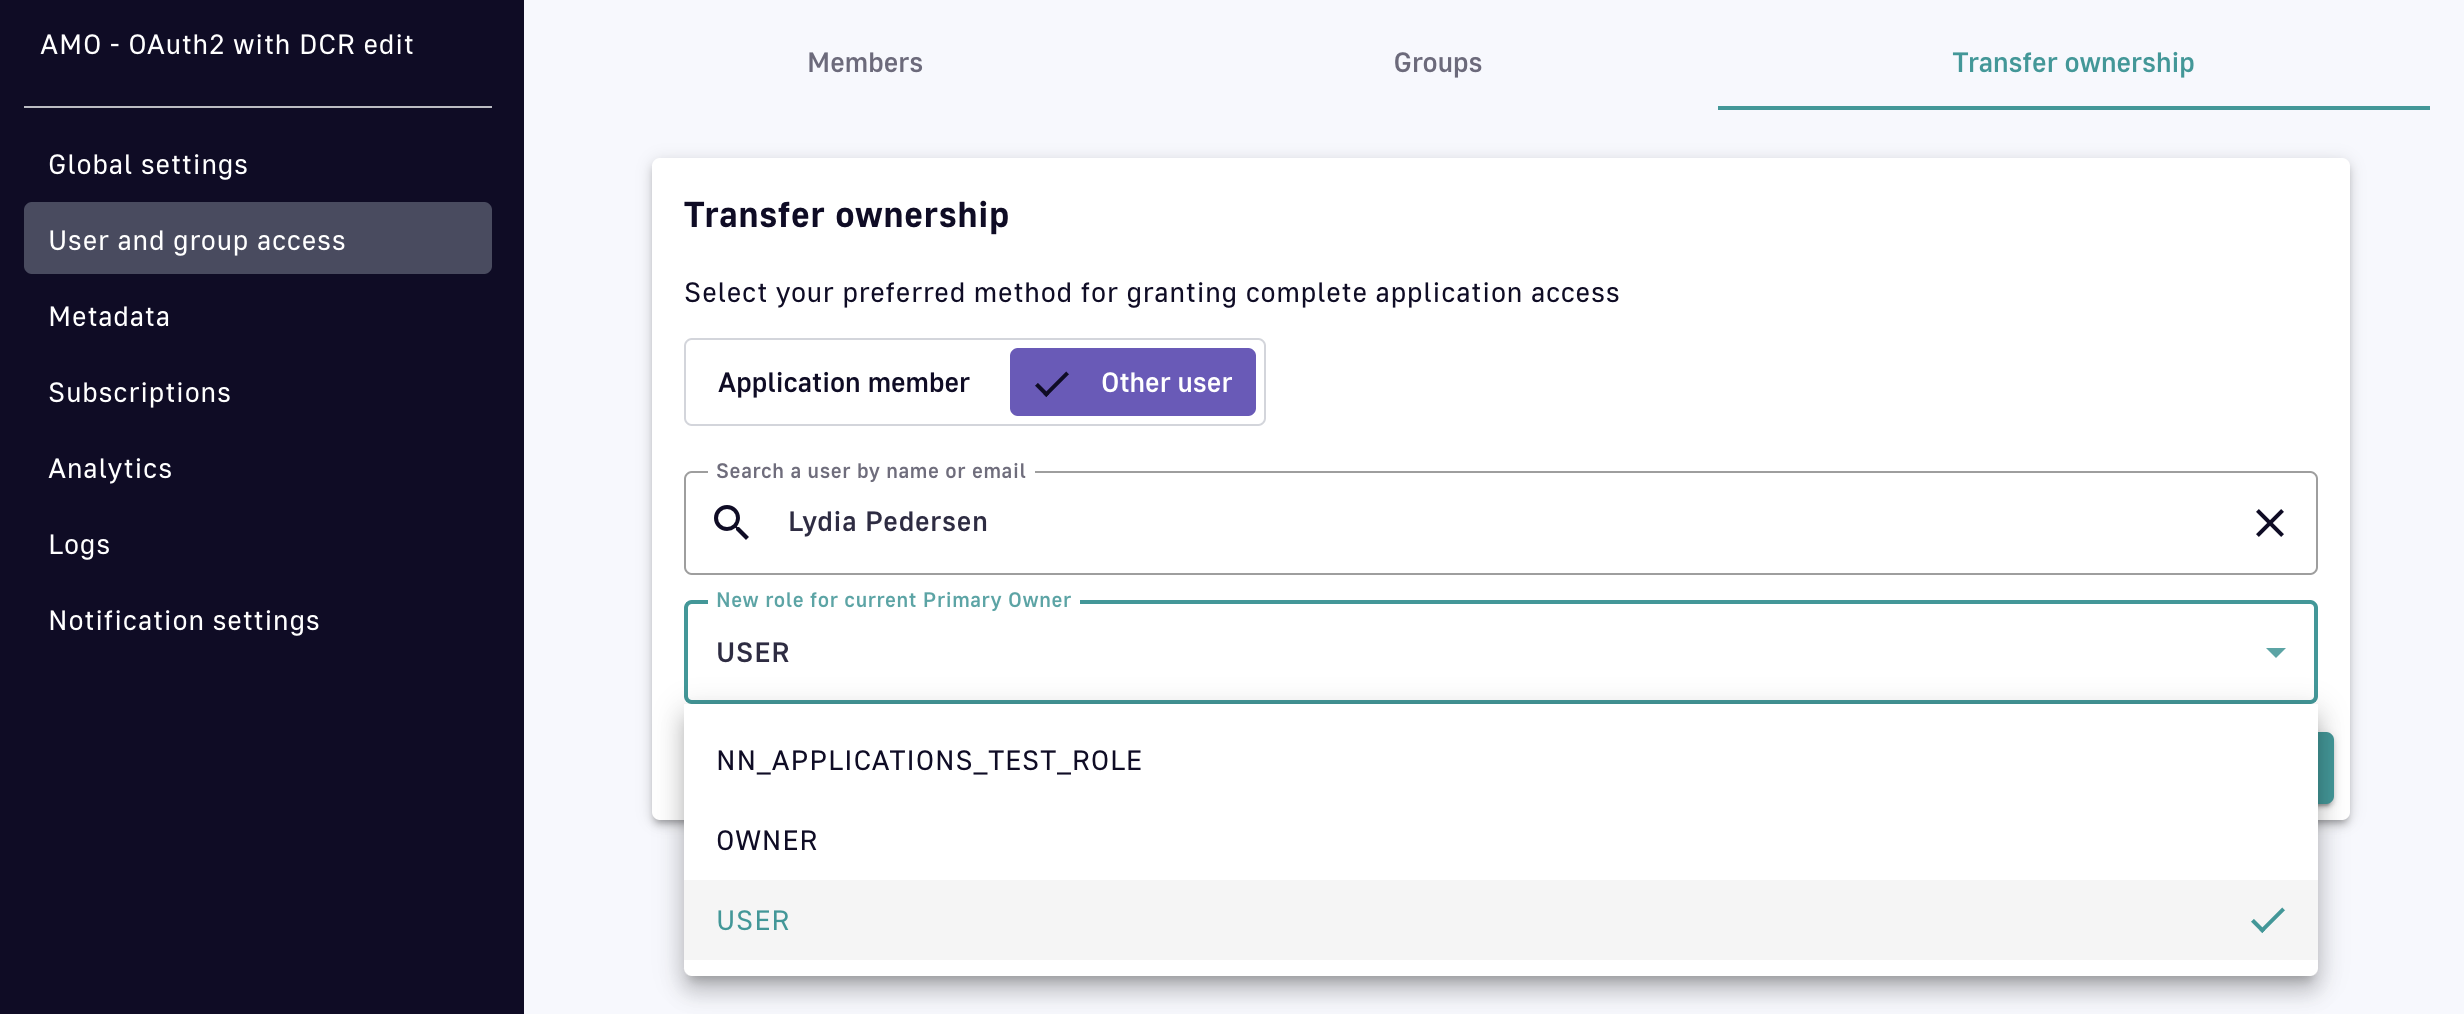The image size is (2464, 1014).
Task: Click the checkmark icon on Other user
Action: pos(1051,384)
